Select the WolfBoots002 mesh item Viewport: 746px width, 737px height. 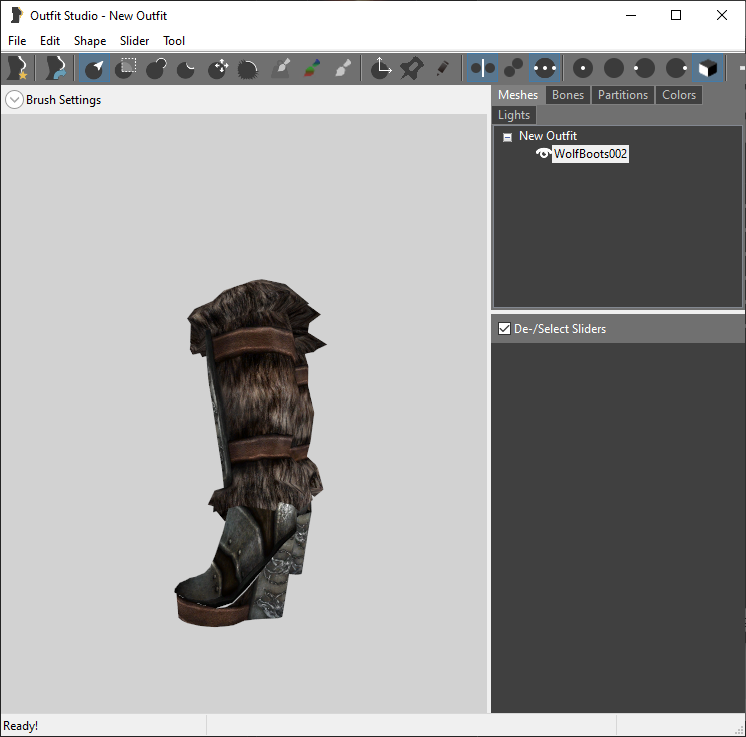tap(590, 154)
